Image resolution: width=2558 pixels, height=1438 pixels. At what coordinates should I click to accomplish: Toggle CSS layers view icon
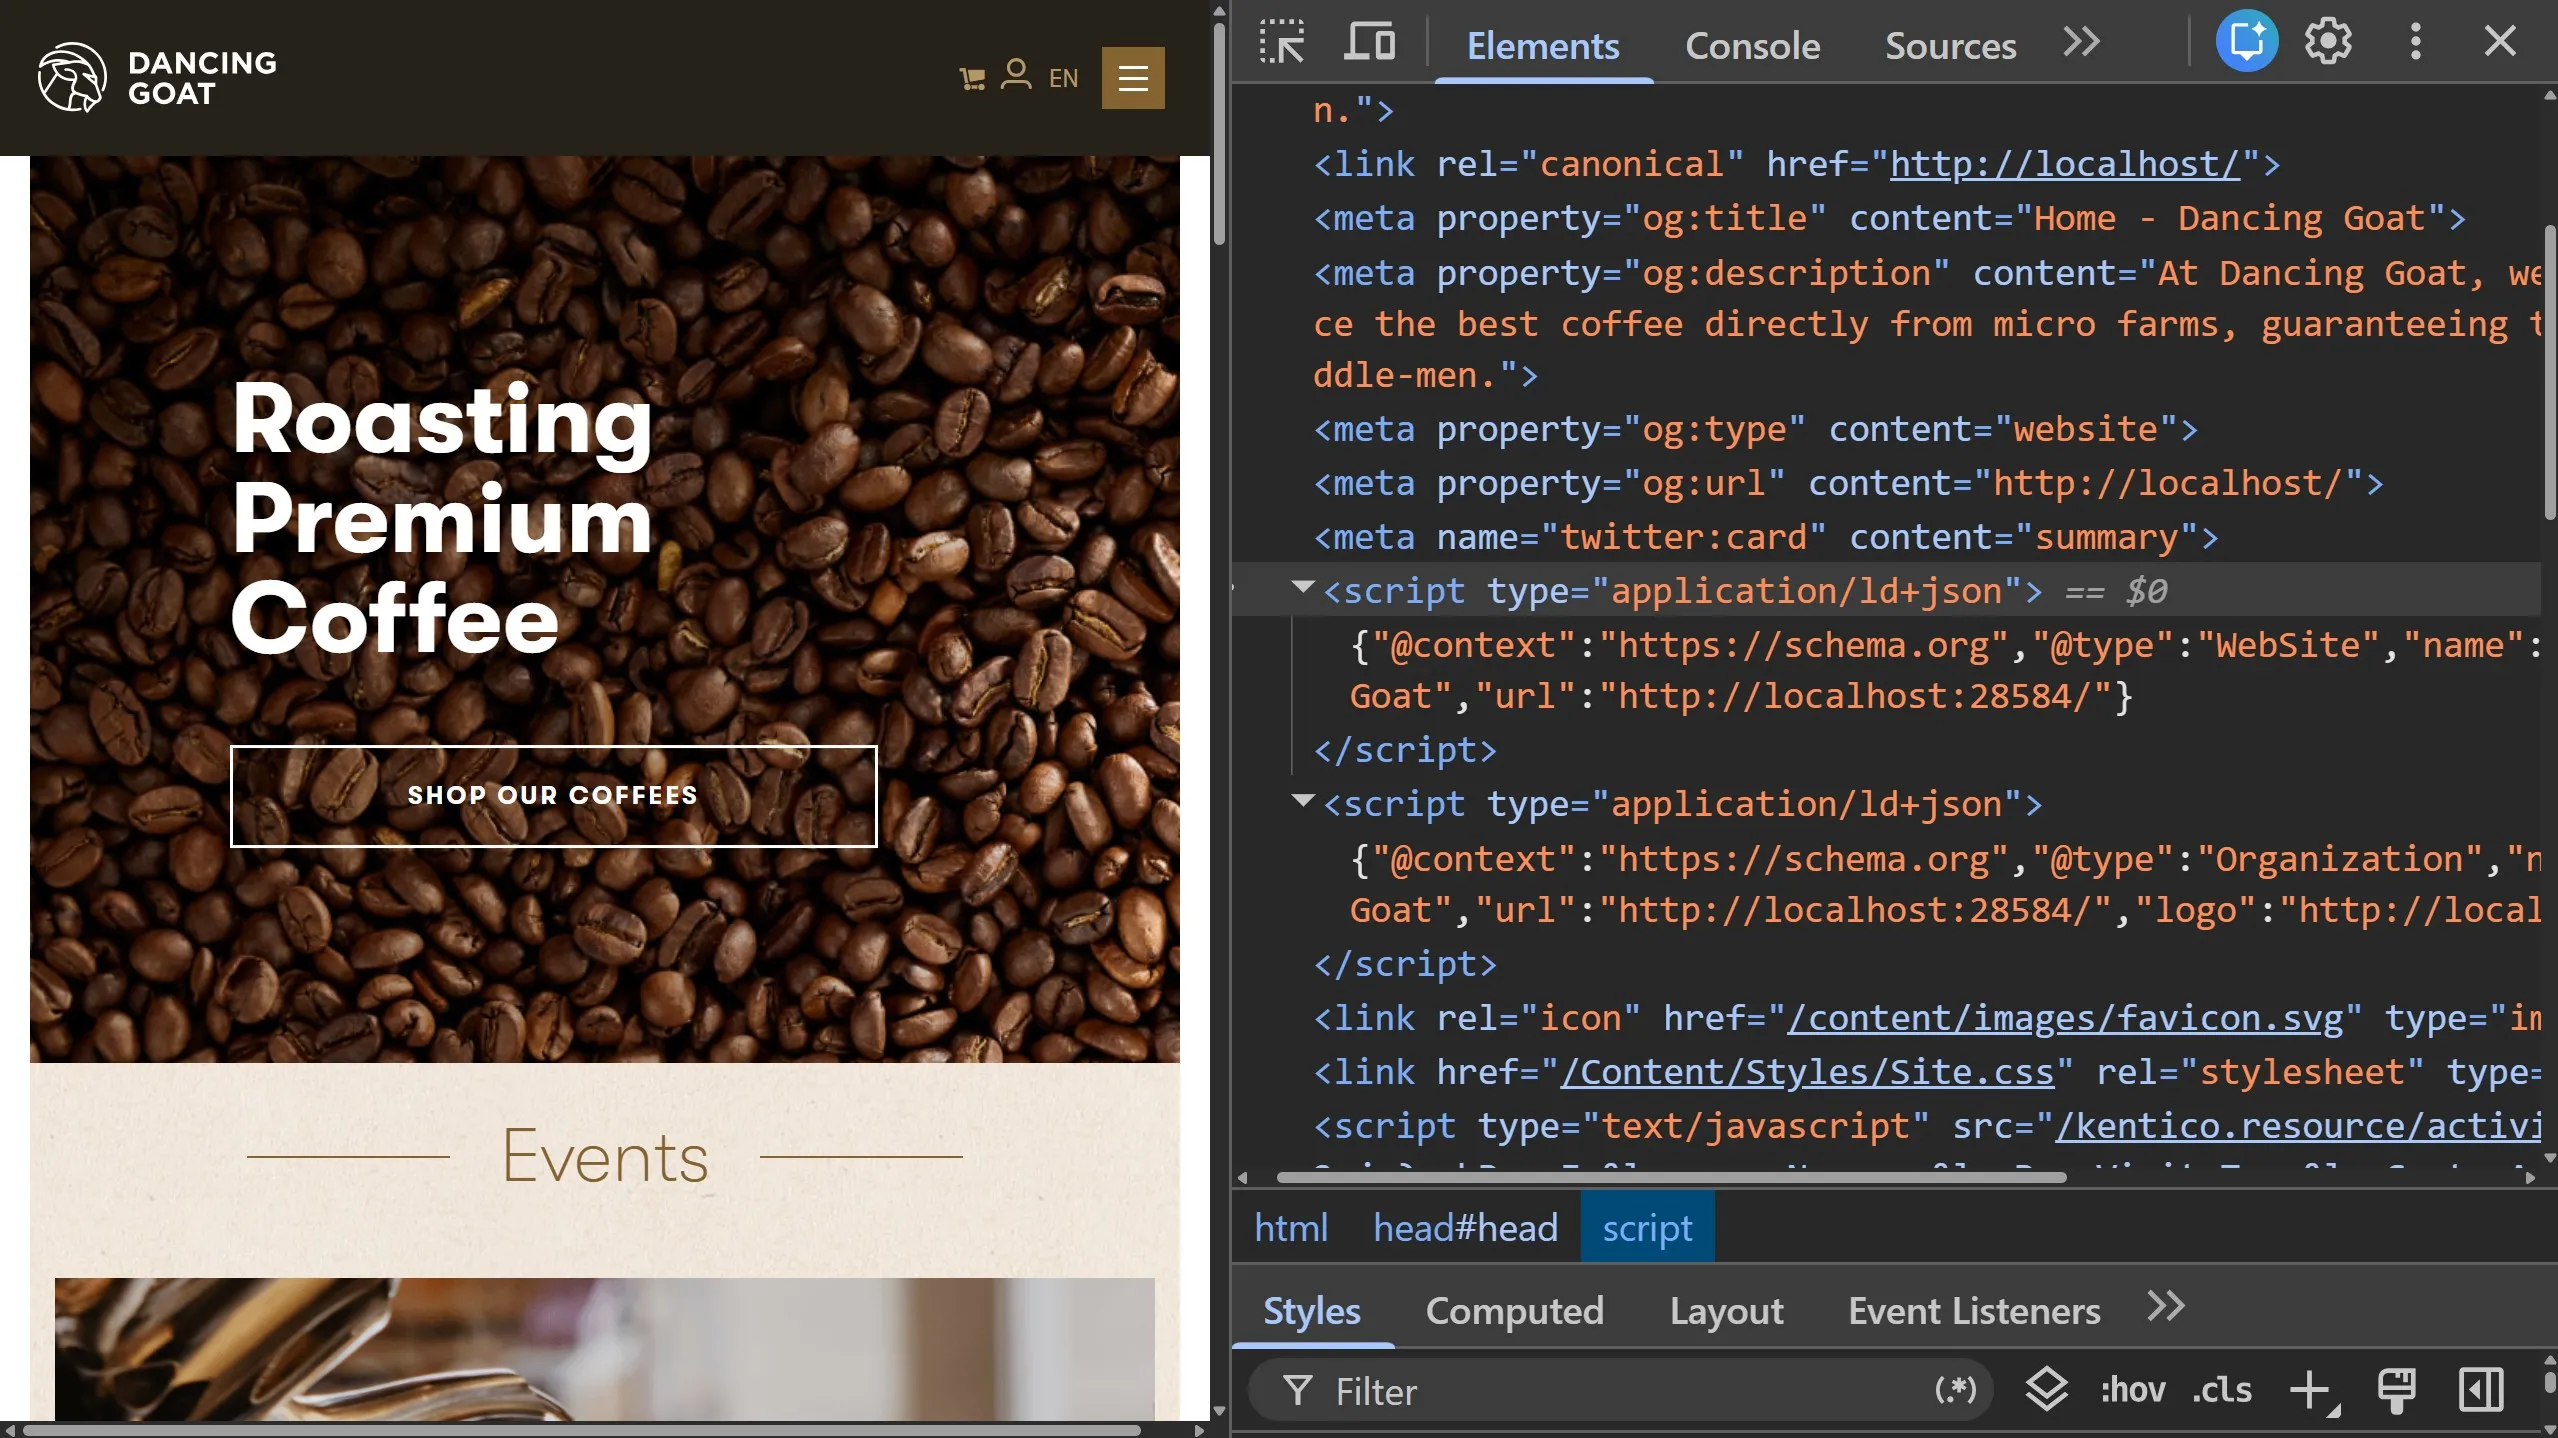tap(2046, 1390)
